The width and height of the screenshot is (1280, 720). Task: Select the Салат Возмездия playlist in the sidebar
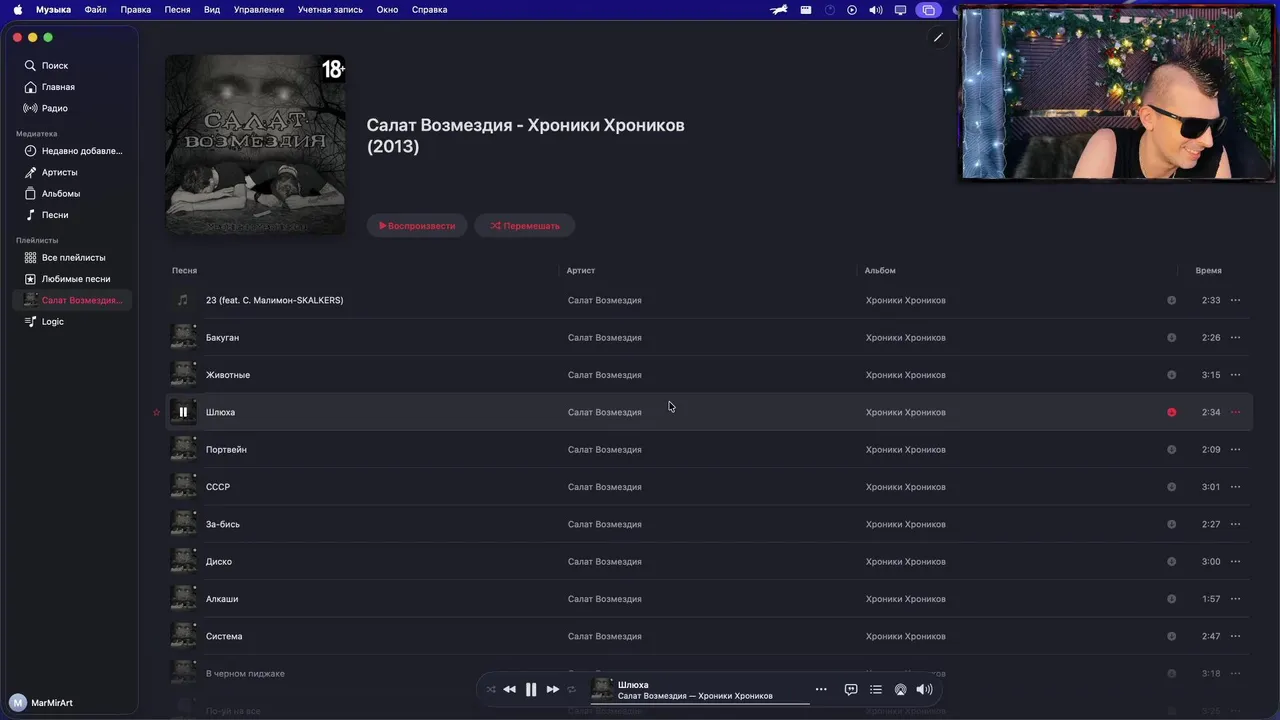coord(72,300)
